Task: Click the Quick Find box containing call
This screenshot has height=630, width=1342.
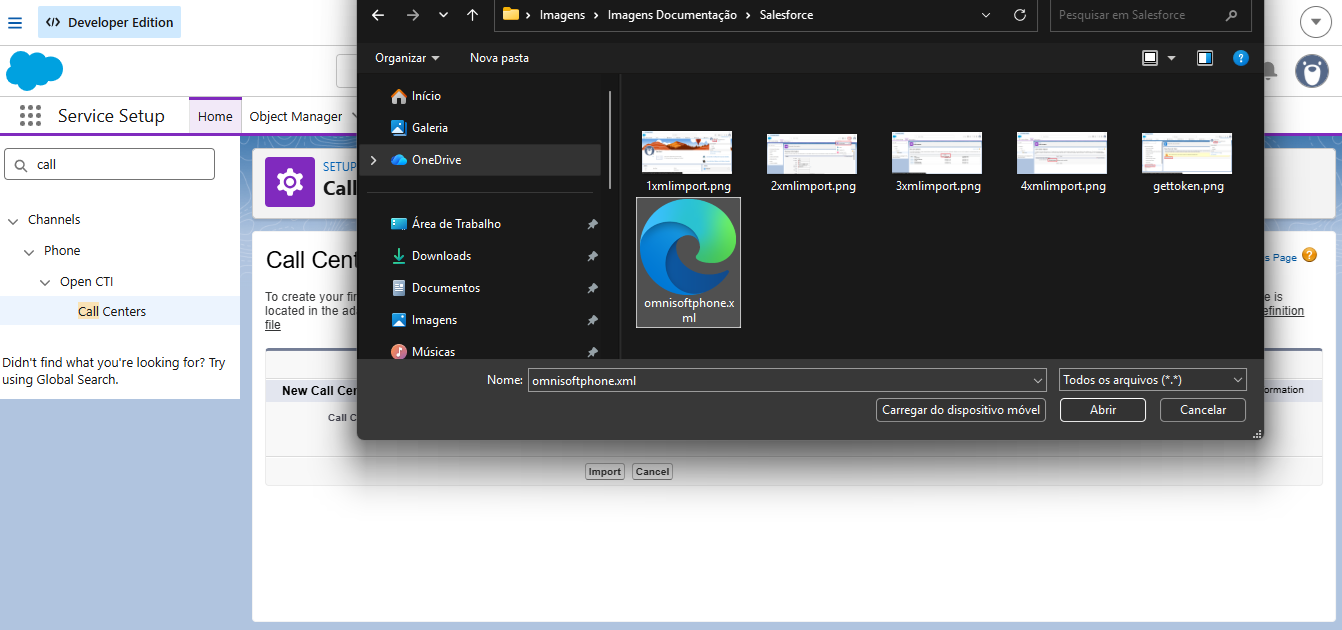Action: (x=110, y=164)
